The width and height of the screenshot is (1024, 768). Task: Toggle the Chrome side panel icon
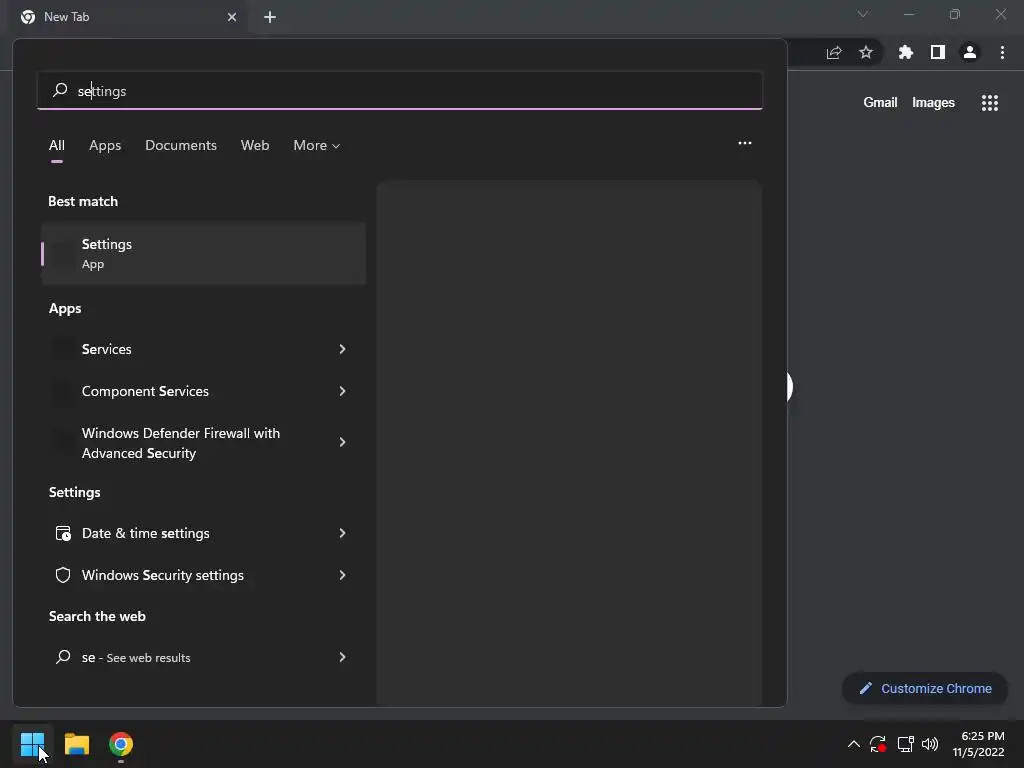(x=938, y=52)
